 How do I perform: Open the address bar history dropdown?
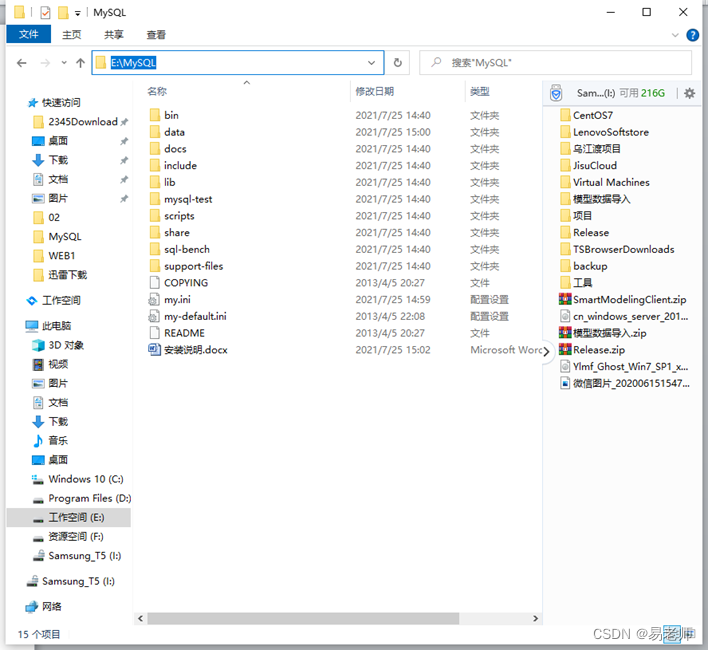click(371, 63)
